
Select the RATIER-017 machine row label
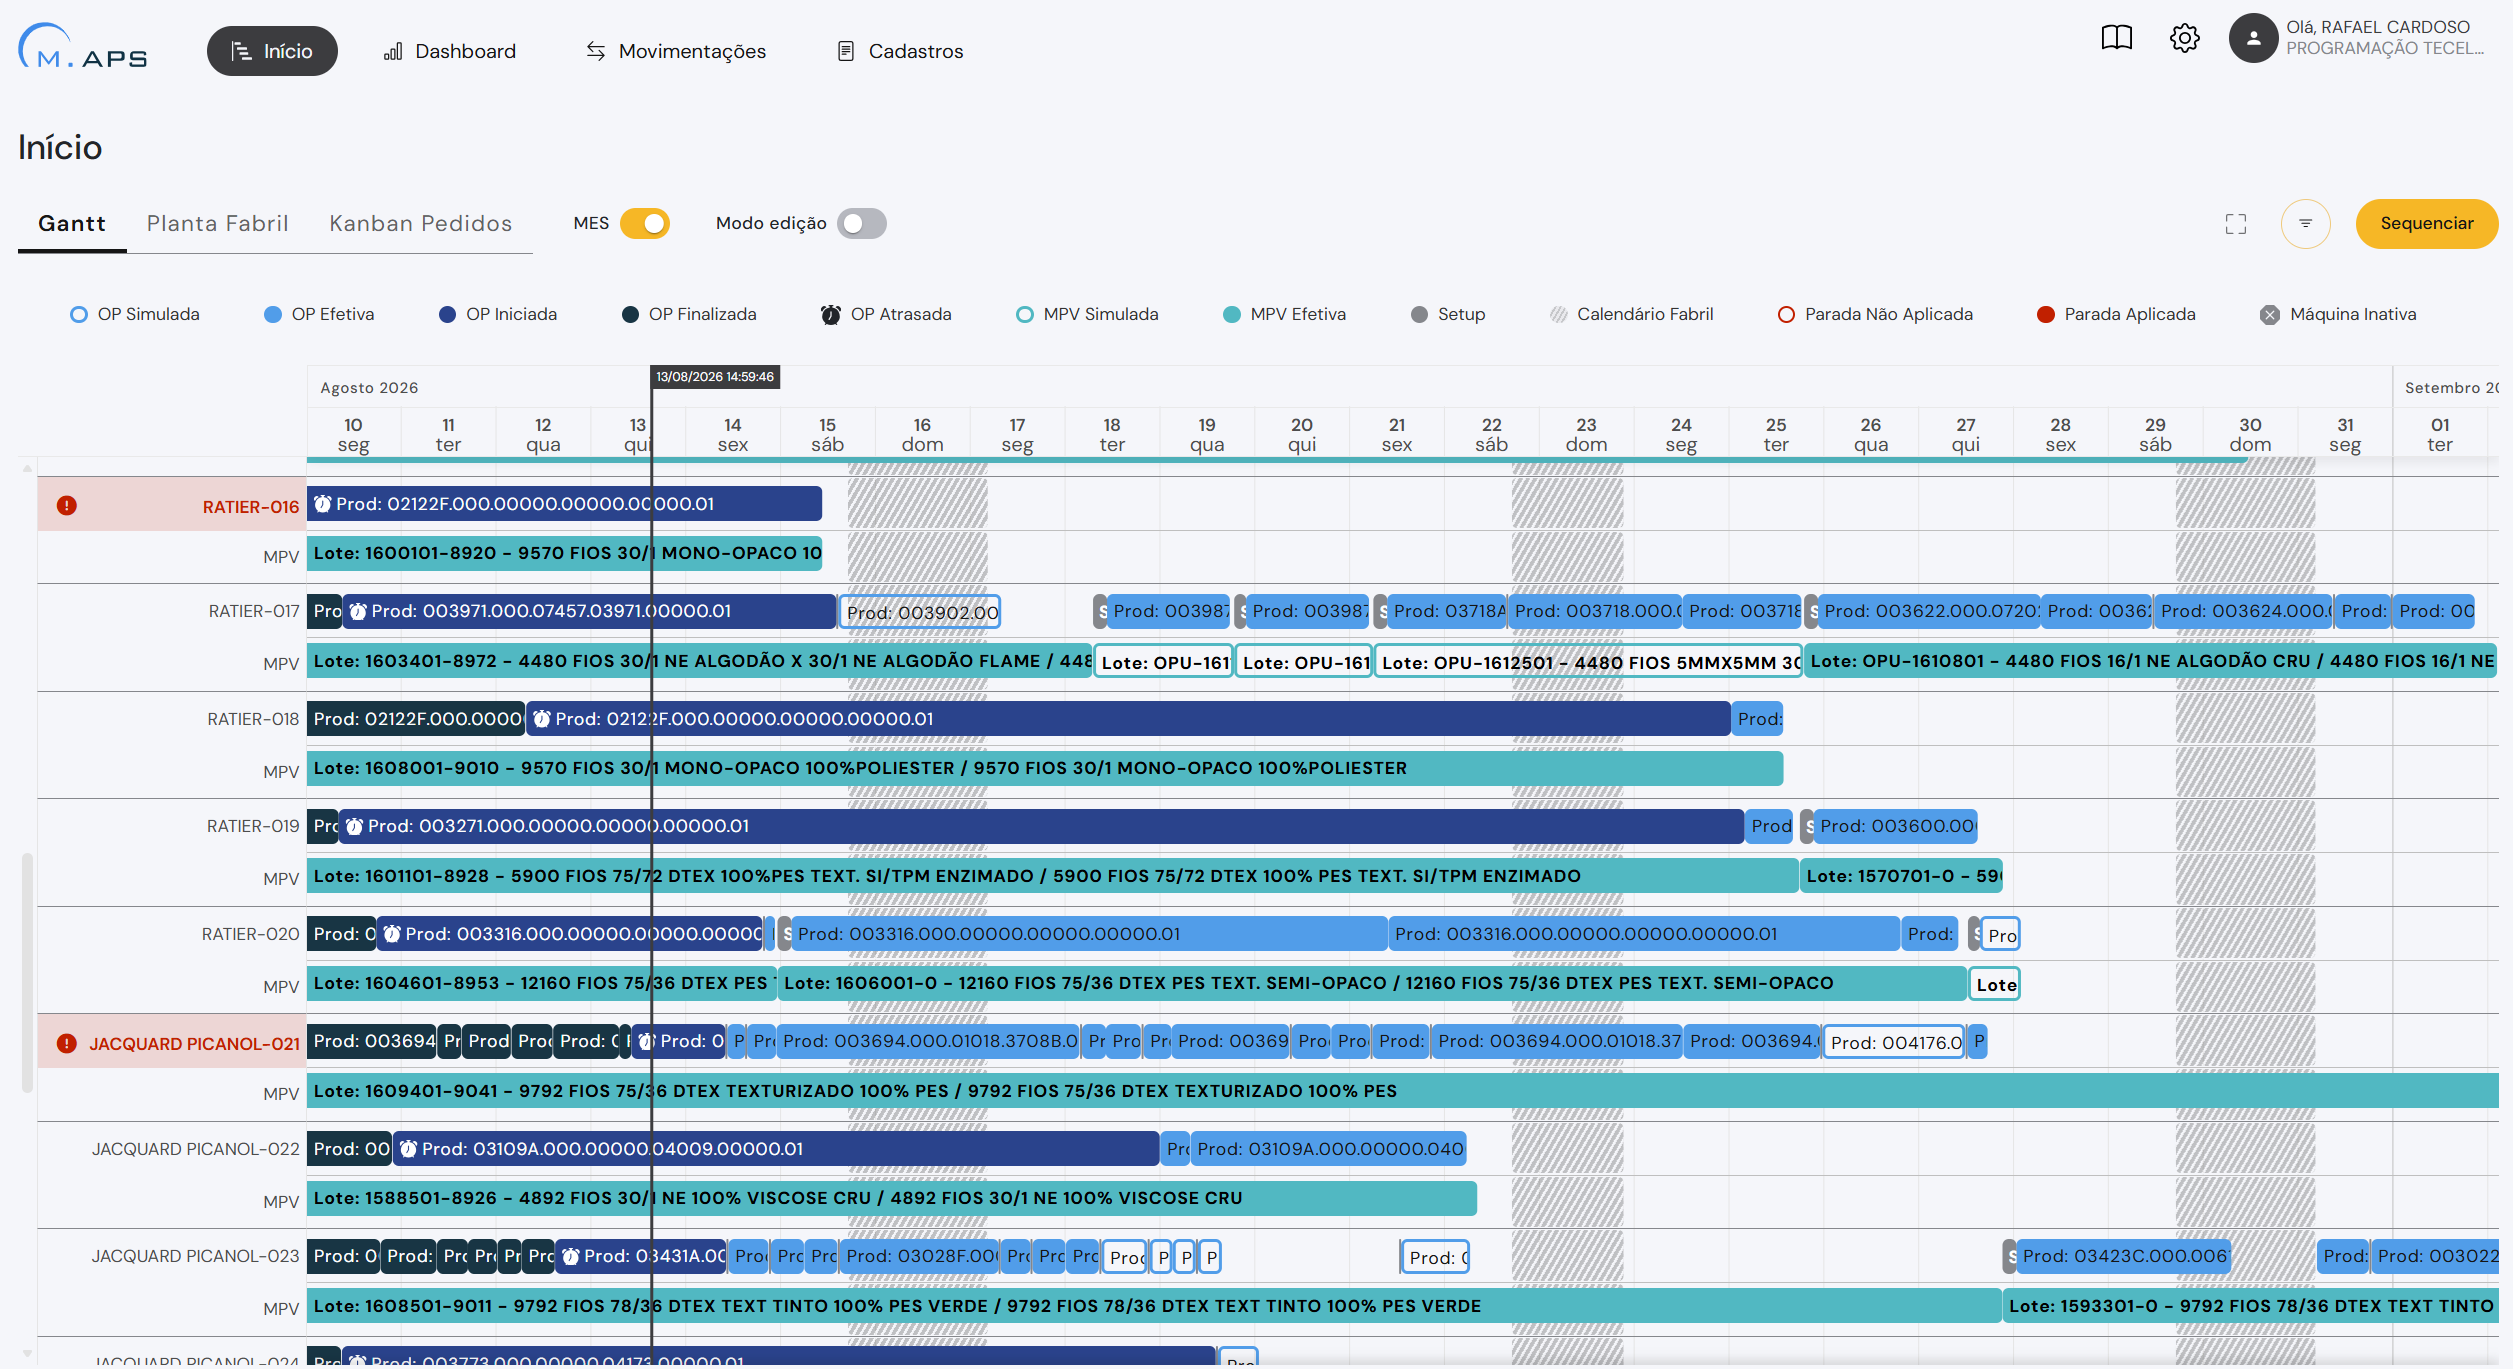click(x=254, y=611)
